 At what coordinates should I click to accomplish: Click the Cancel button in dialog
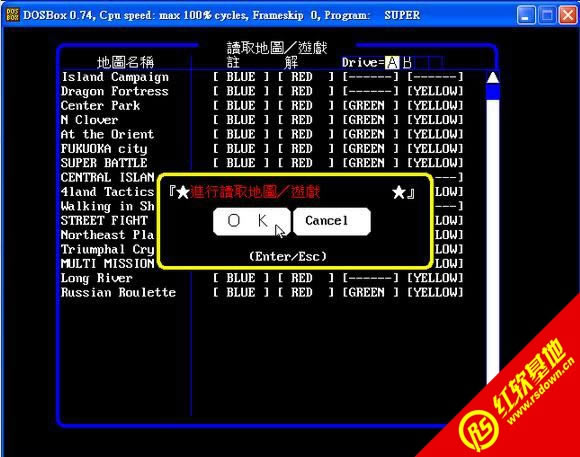(332, 221)
